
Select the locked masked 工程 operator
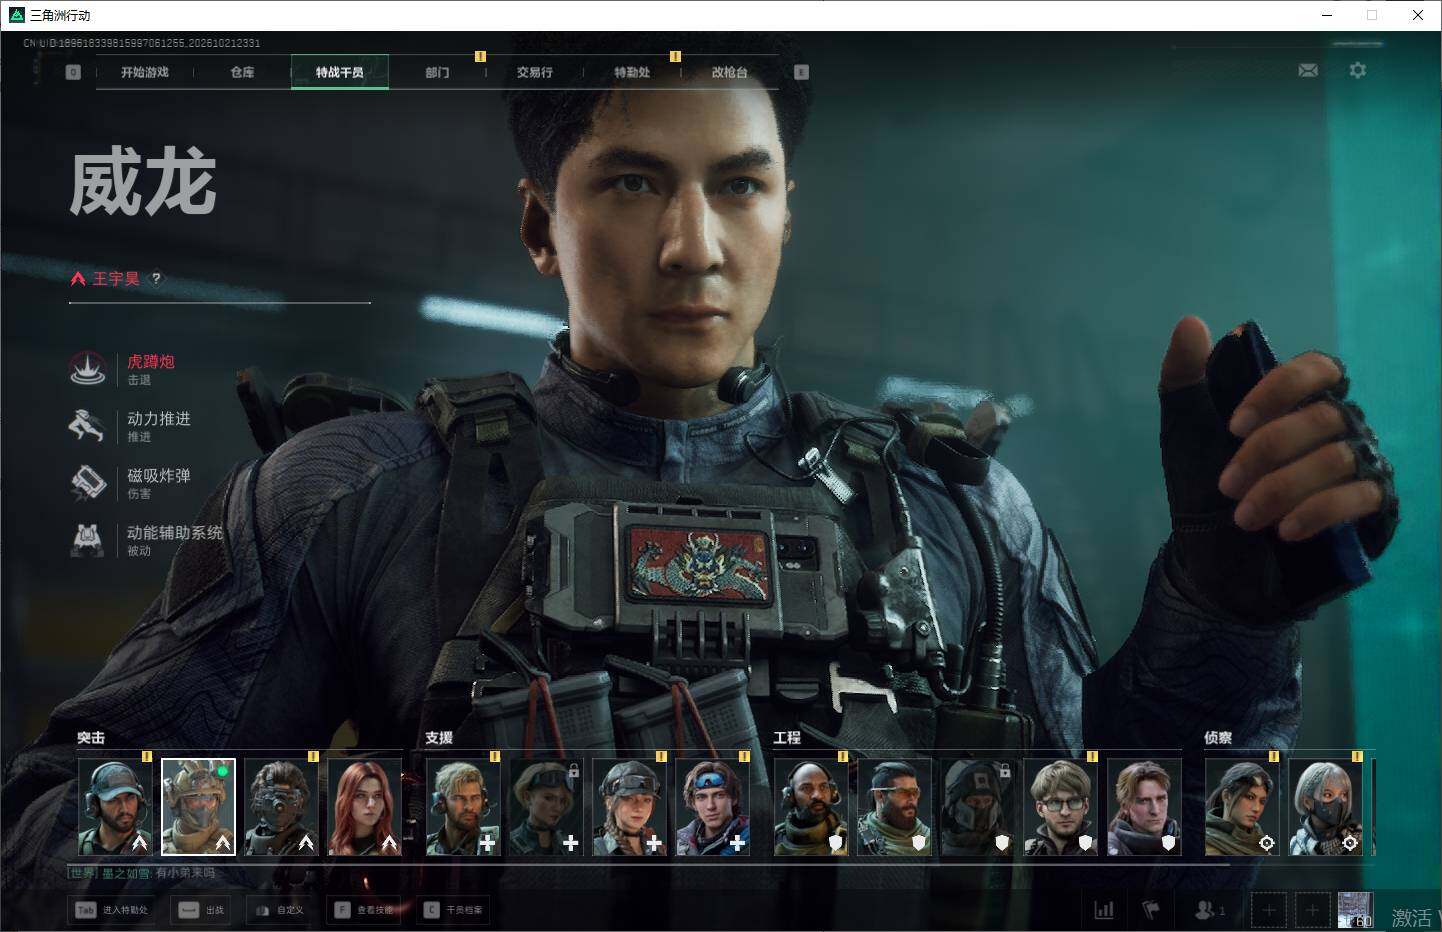[977, 807]
